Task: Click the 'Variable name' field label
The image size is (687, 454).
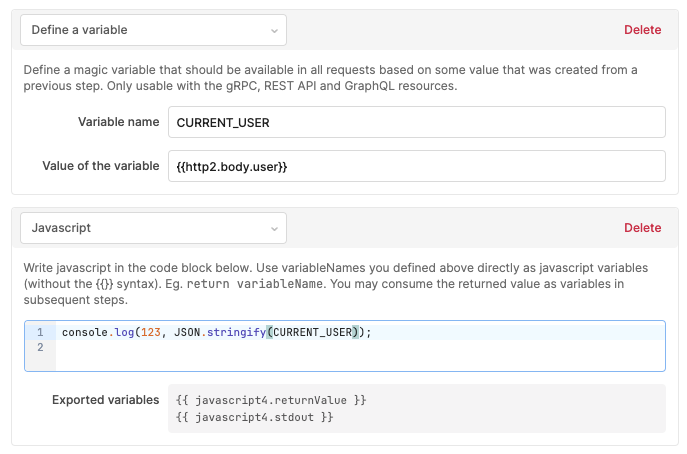Action: 119,122
